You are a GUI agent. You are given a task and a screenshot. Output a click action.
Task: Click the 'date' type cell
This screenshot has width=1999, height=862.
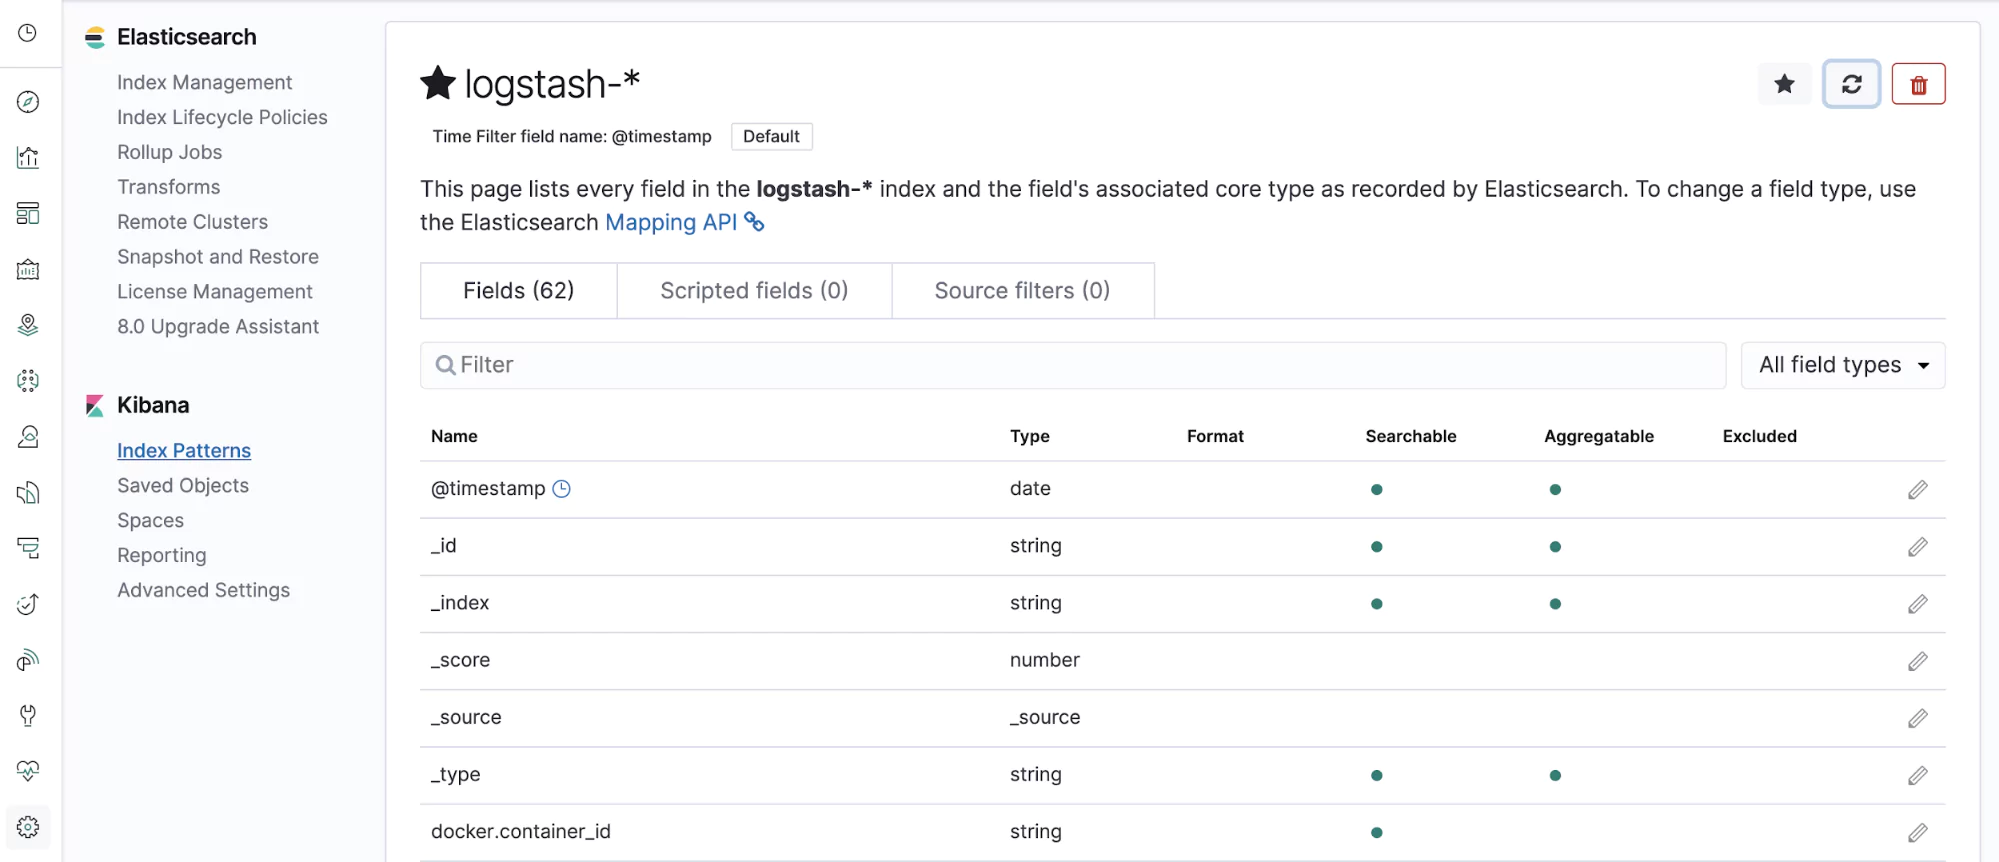pyautogui.click(x=1030, y=489)
